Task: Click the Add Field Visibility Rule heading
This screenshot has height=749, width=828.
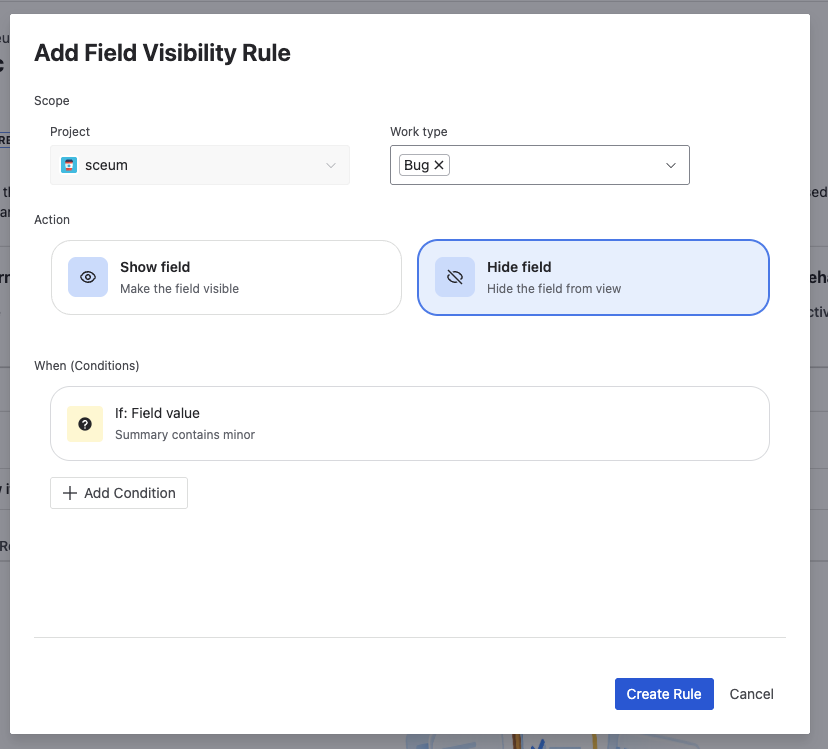Action: tap(163, 53)
